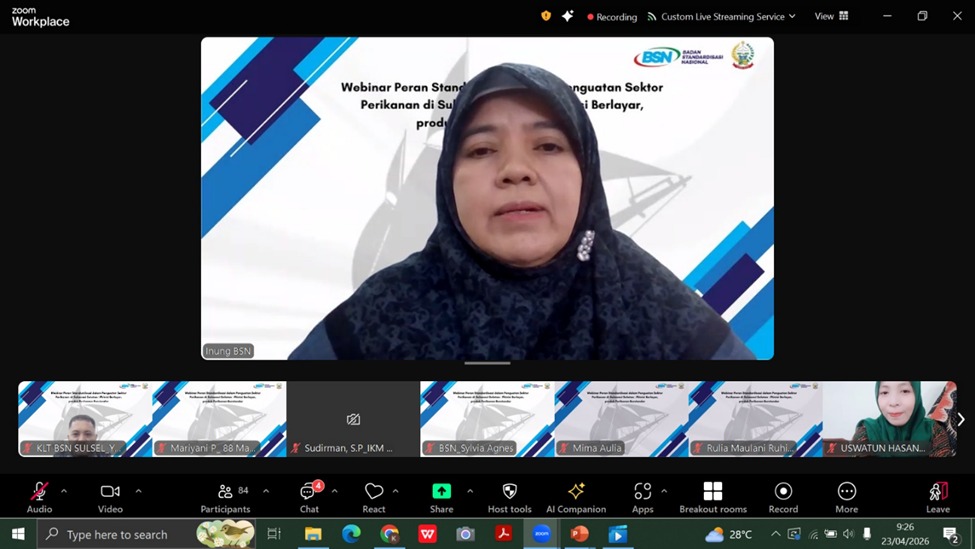Viewport: 975px width, 549px height.
Task: Launch the AI Companion
Action: (x=576, y=496)
